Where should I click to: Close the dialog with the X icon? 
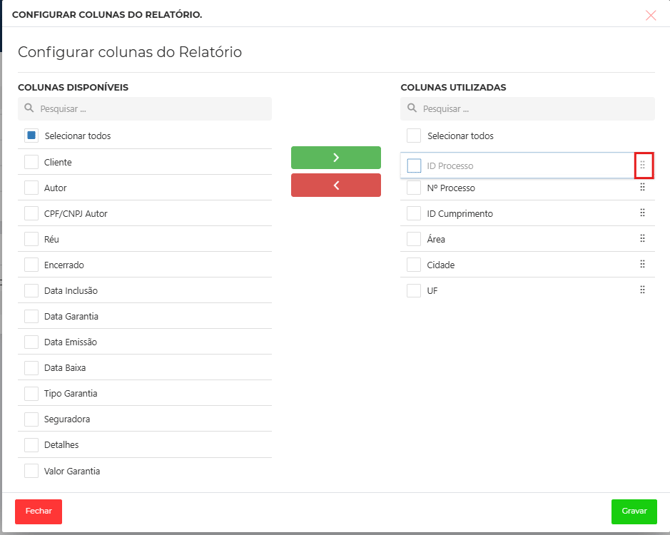point(651,15)
